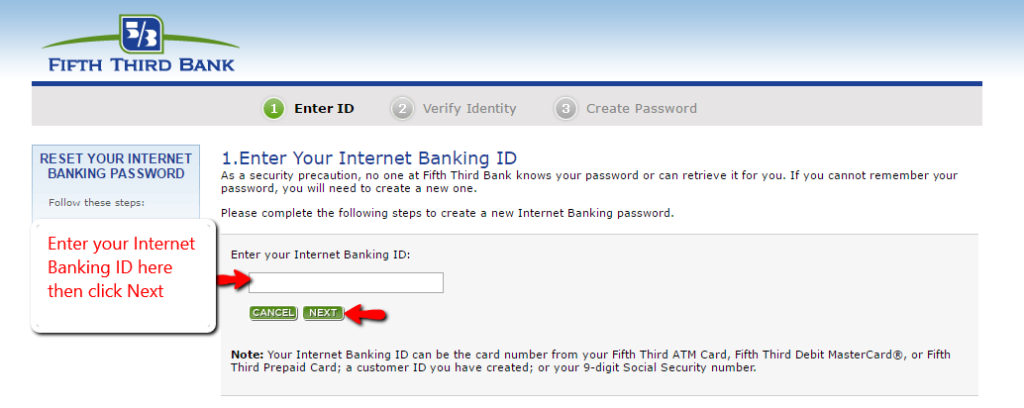Select the Verify Identity step label
The height and width of the screenshot is (408, 1024).
pyautogui.click(x=470, y=109)
